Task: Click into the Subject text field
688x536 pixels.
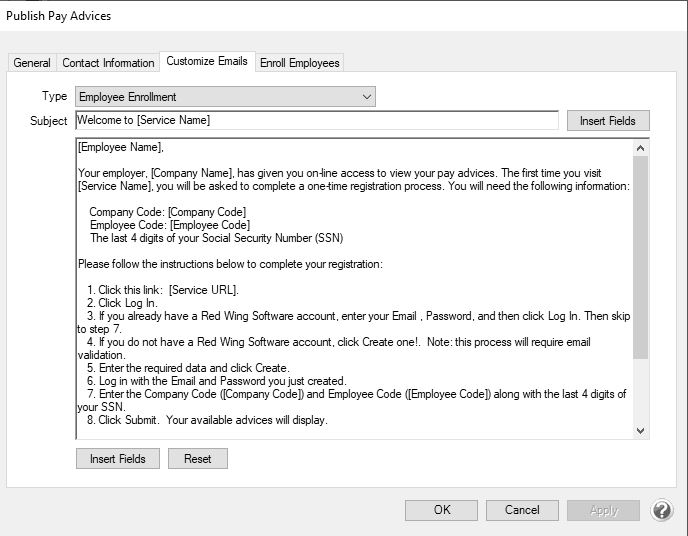Action: coord(316,121)
